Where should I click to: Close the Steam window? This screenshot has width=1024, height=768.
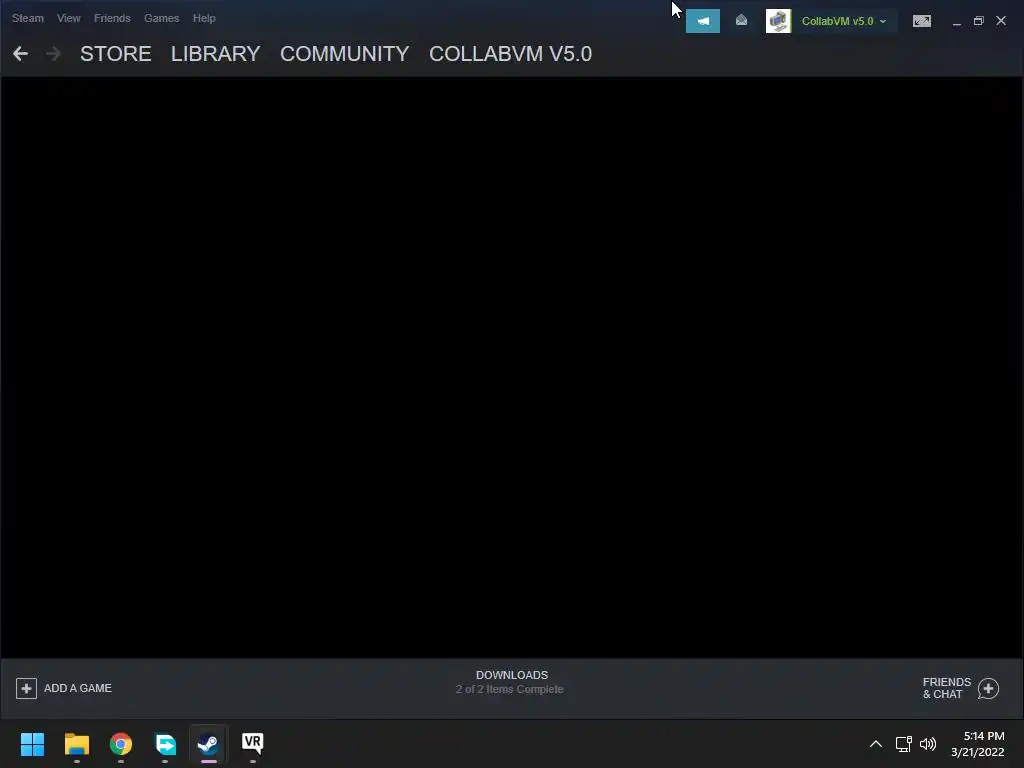point(1001,21)
